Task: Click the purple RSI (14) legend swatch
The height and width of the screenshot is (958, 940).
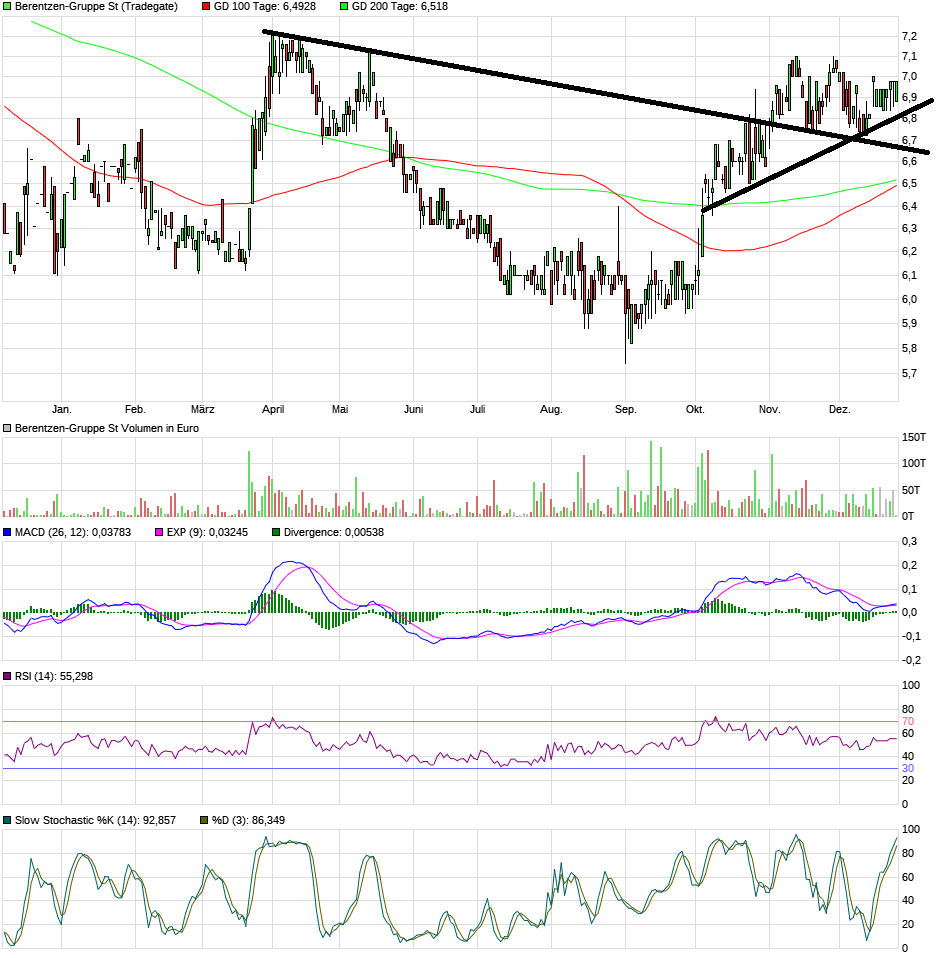Action: tap(7, 676)
